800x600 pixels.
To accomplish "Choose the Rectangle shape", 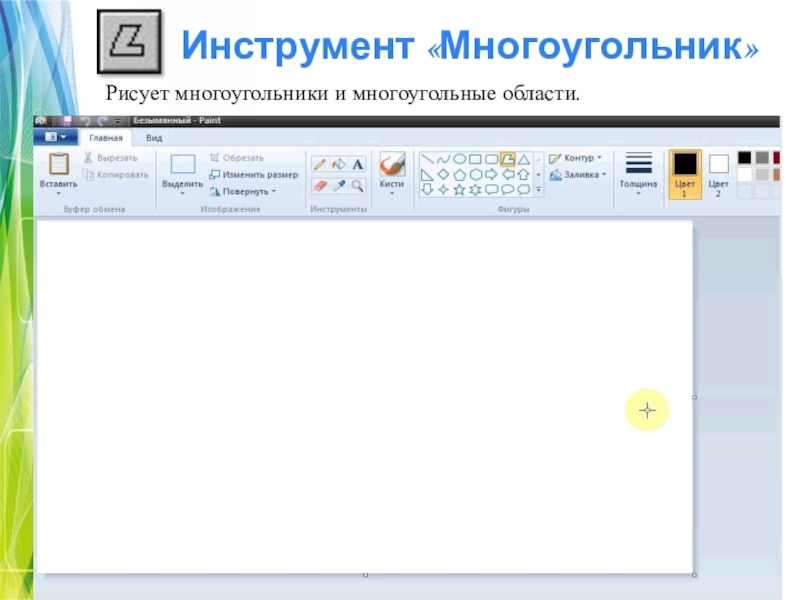I will tap(476, 159).
